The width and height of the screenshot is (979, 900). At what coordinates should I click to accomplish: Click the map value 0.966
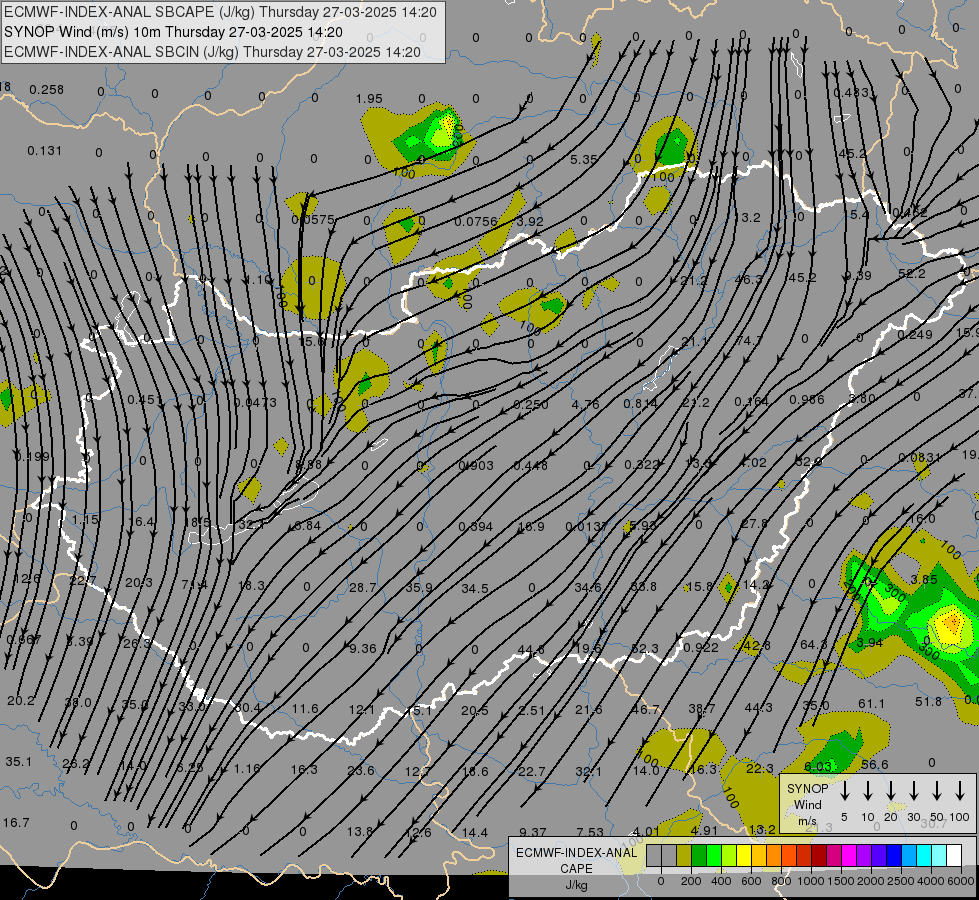click(807, 399)
